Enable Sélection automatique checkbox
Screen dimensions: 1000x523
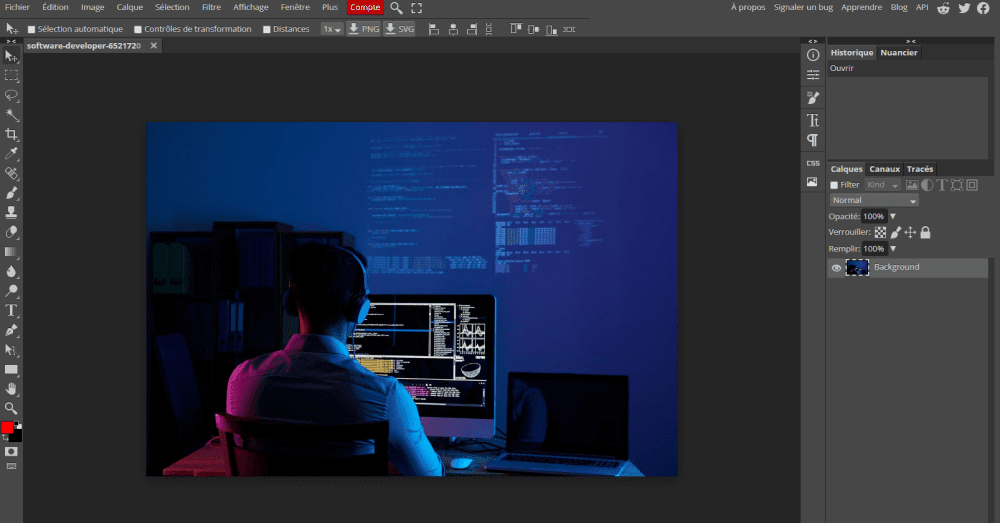32,29
